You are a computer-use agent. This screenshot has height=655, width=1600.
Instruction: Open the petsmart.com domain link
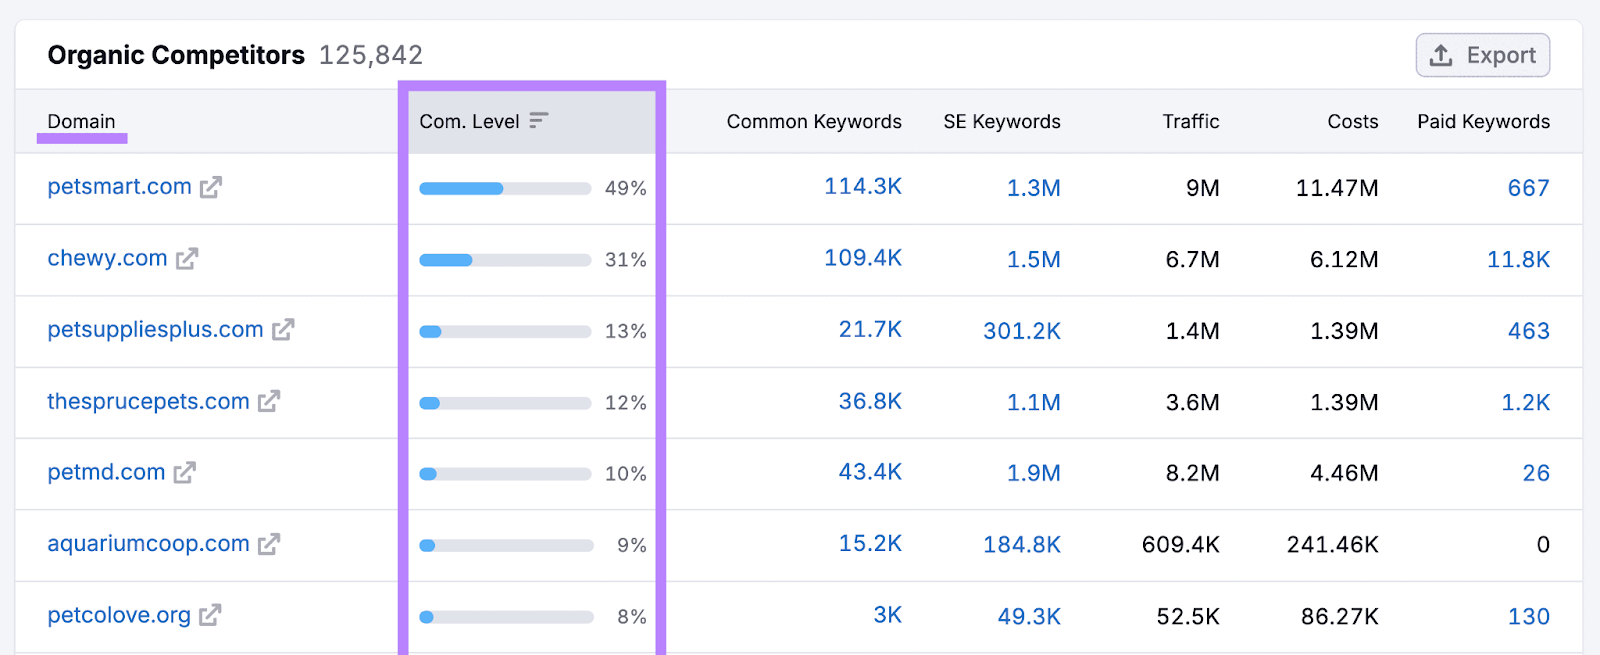tap(119, 187)
